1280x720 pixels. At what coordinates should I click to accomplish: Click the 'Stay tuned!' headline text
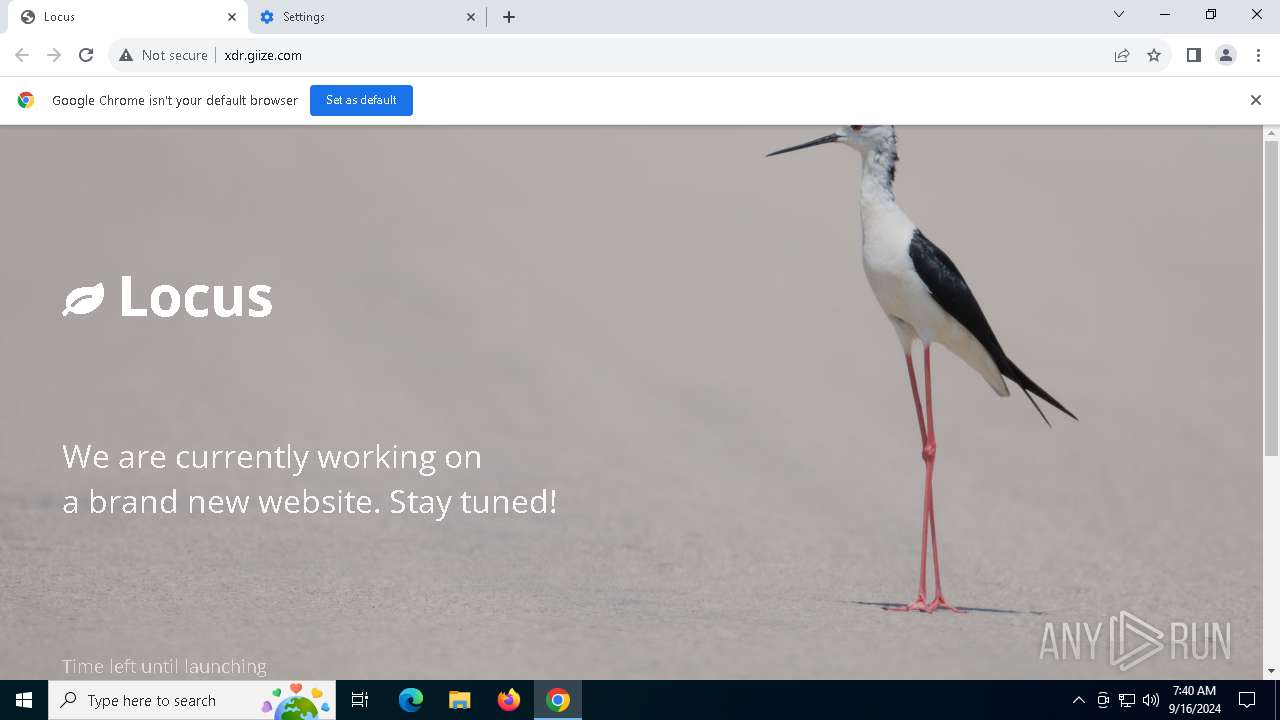pos(473,501)
